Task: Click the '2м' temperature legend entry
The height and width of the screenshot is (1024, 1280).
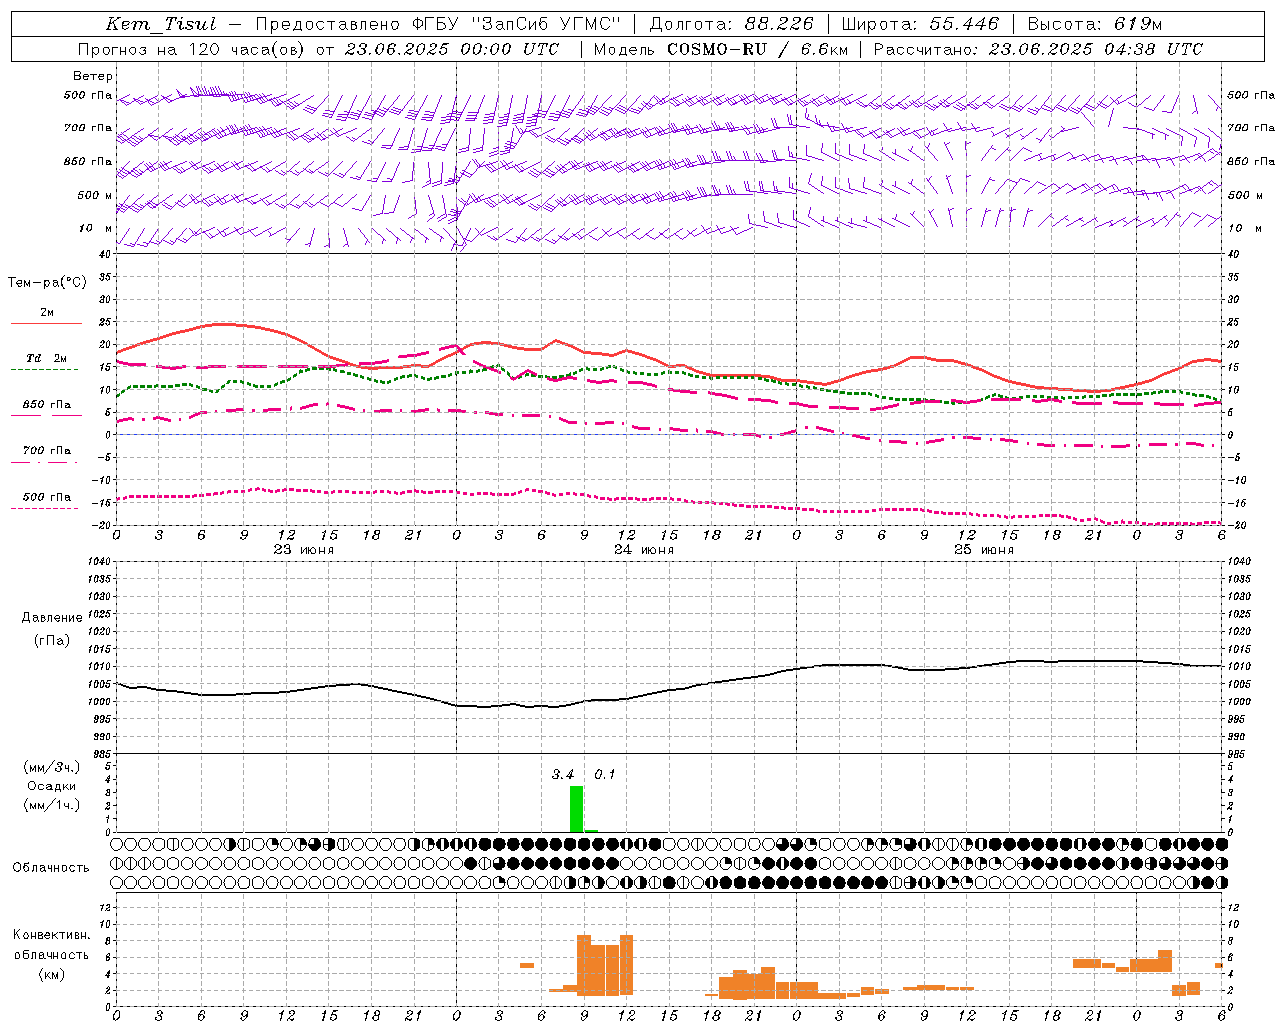Action: coord(47,312)
